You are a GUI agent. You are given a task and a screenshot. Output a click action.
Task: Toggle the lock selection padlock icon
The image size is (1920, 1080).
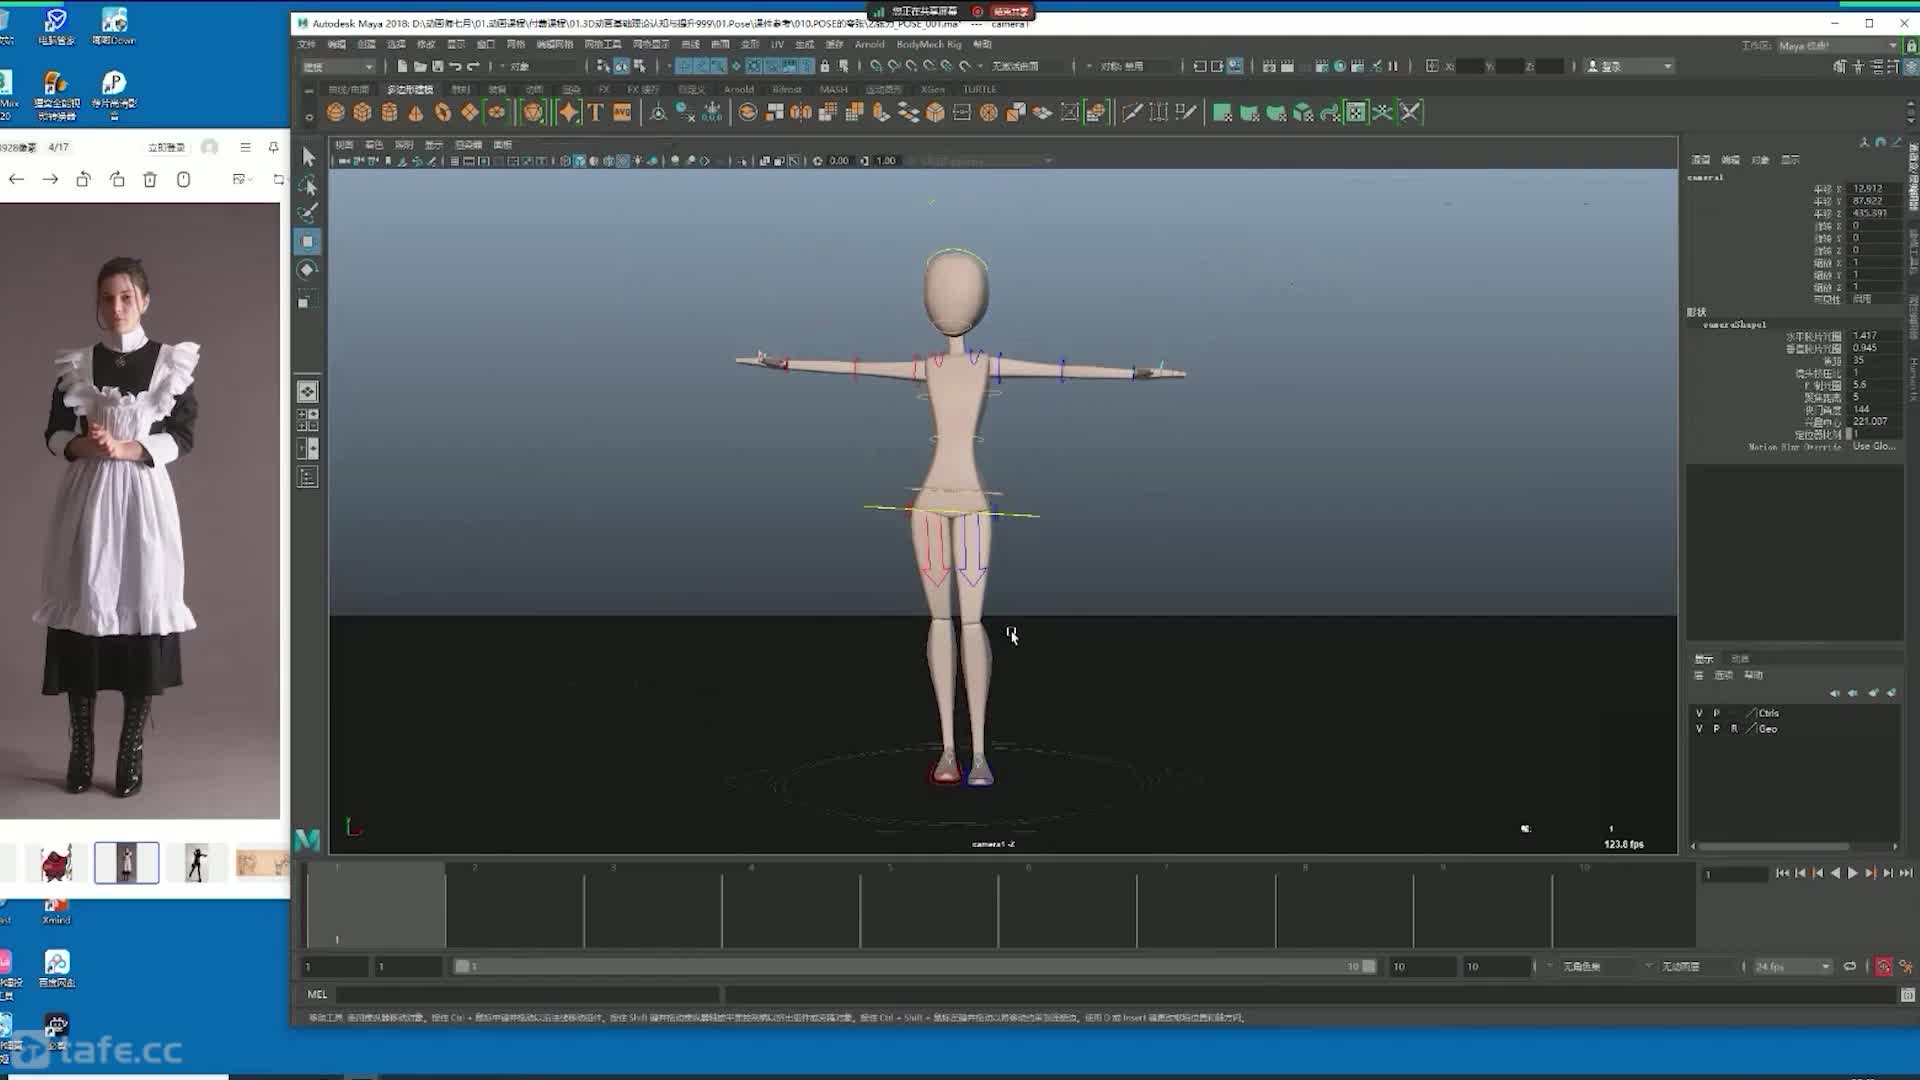pos(825,66)
